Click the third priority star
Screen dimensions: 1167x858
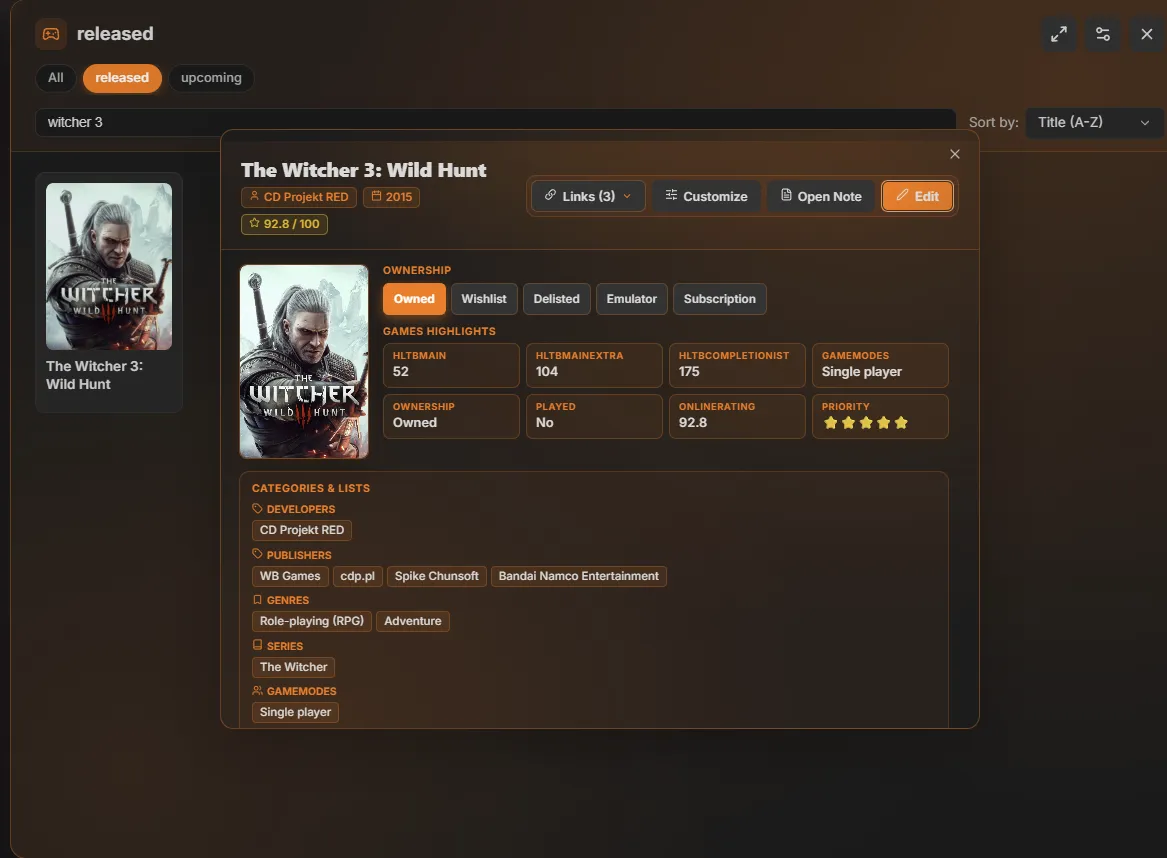pos(866,423)
